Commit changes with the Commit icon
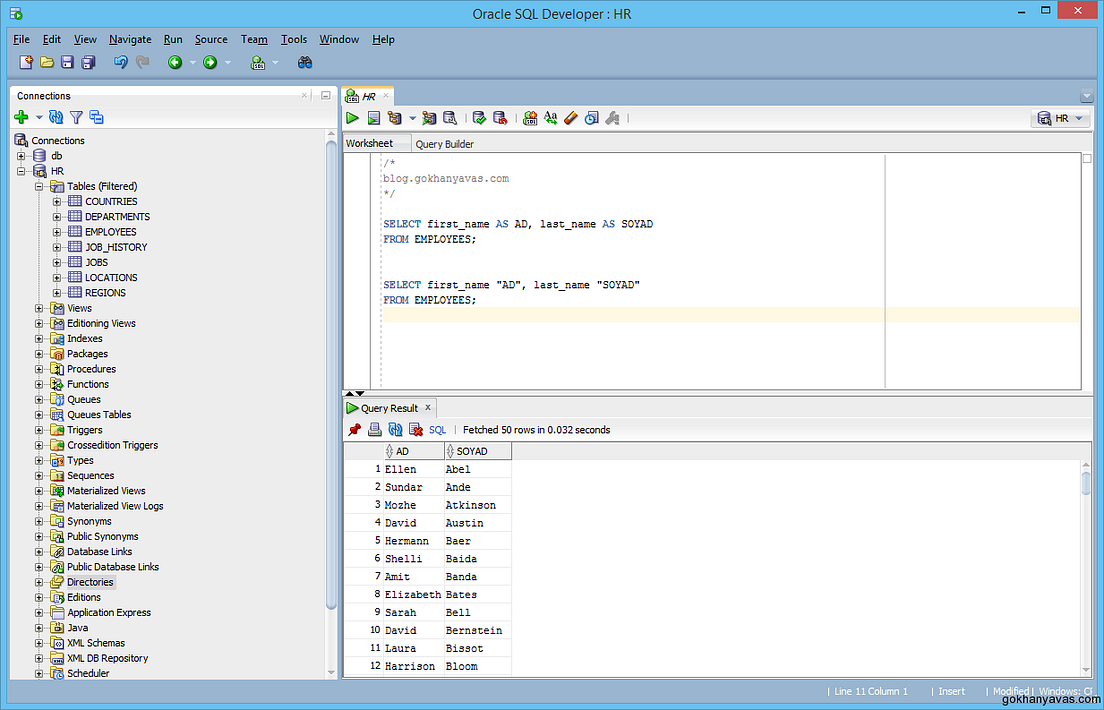Screen dimensions: 1104x710 coord(479,118)
